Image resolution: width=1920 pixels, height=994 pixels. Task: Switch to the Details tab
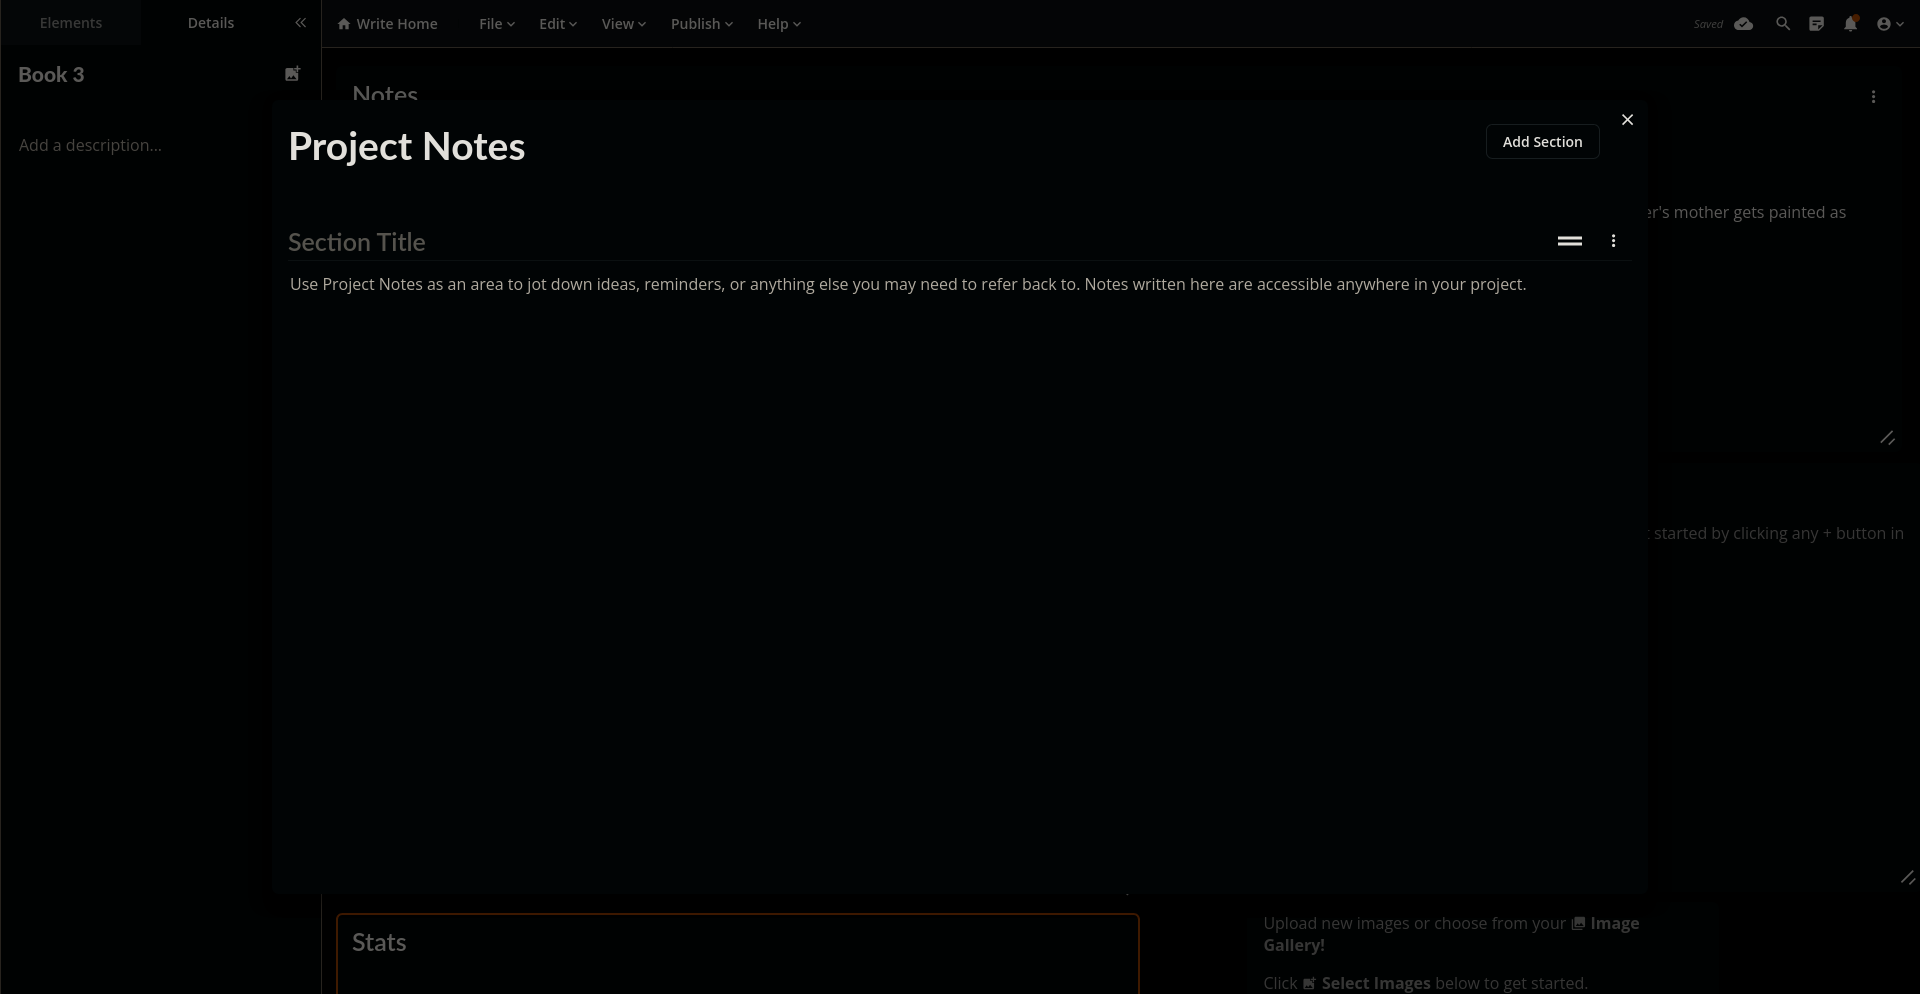[x=211, y=23]
